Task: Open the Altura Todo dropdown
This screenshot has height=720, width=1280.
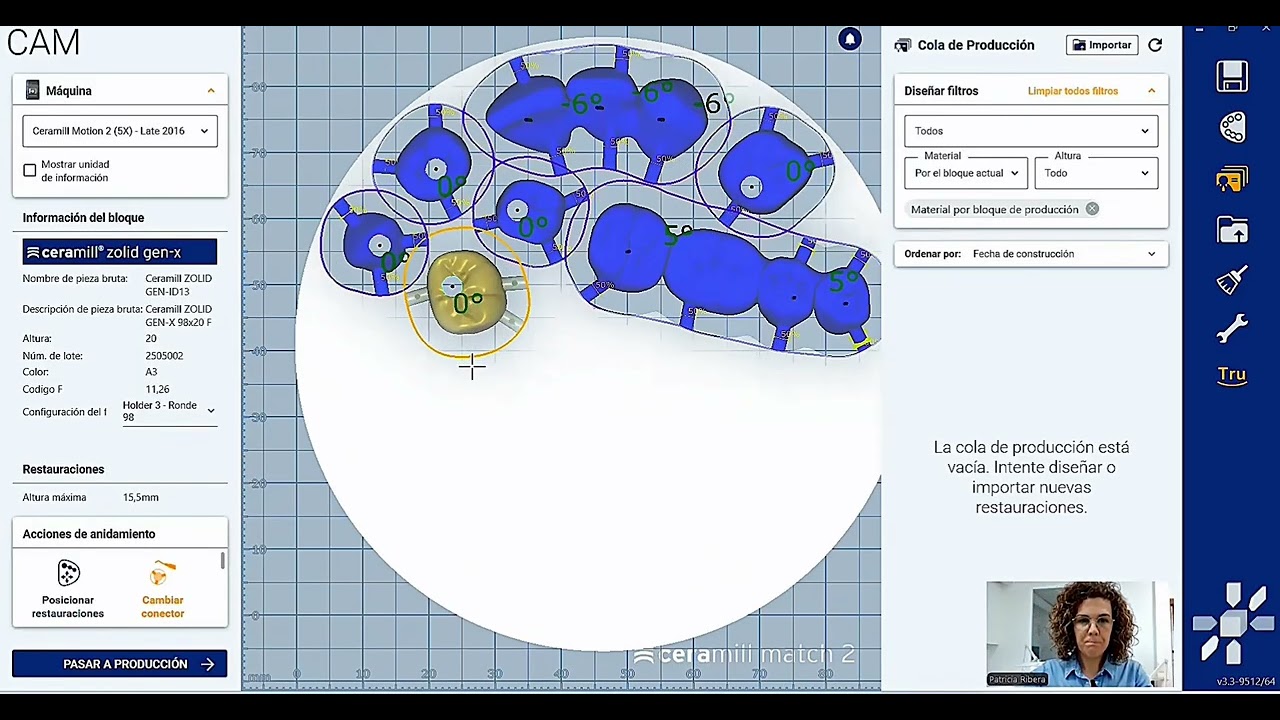Action: pyautogui.click(x=1096, y=173)
